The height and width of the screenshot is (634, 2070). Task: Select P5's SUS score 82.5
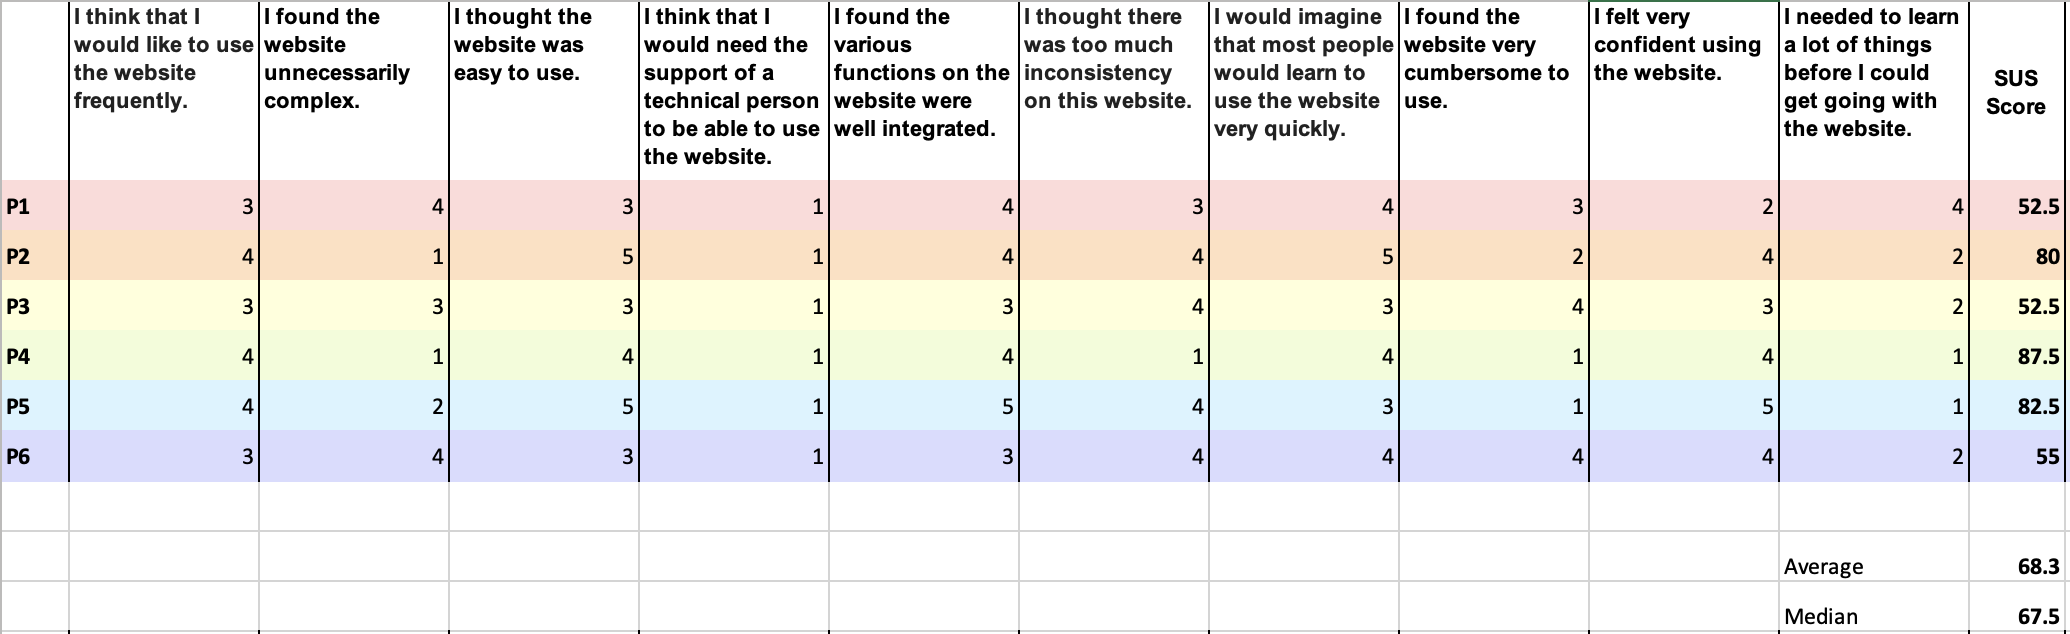pos(2017,407)
